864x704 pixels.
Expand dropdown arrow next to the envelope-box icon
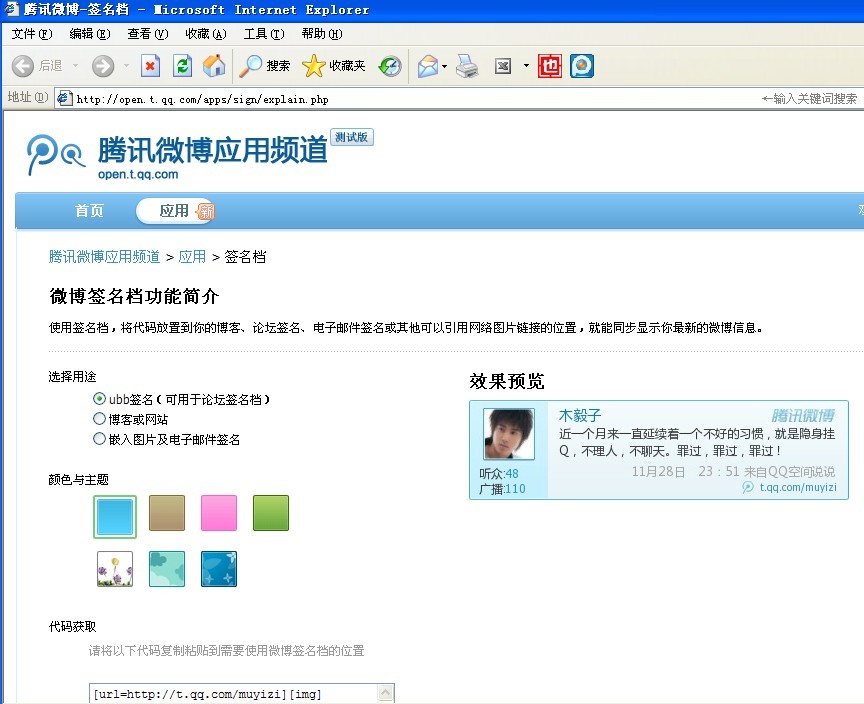pos(526,66)
